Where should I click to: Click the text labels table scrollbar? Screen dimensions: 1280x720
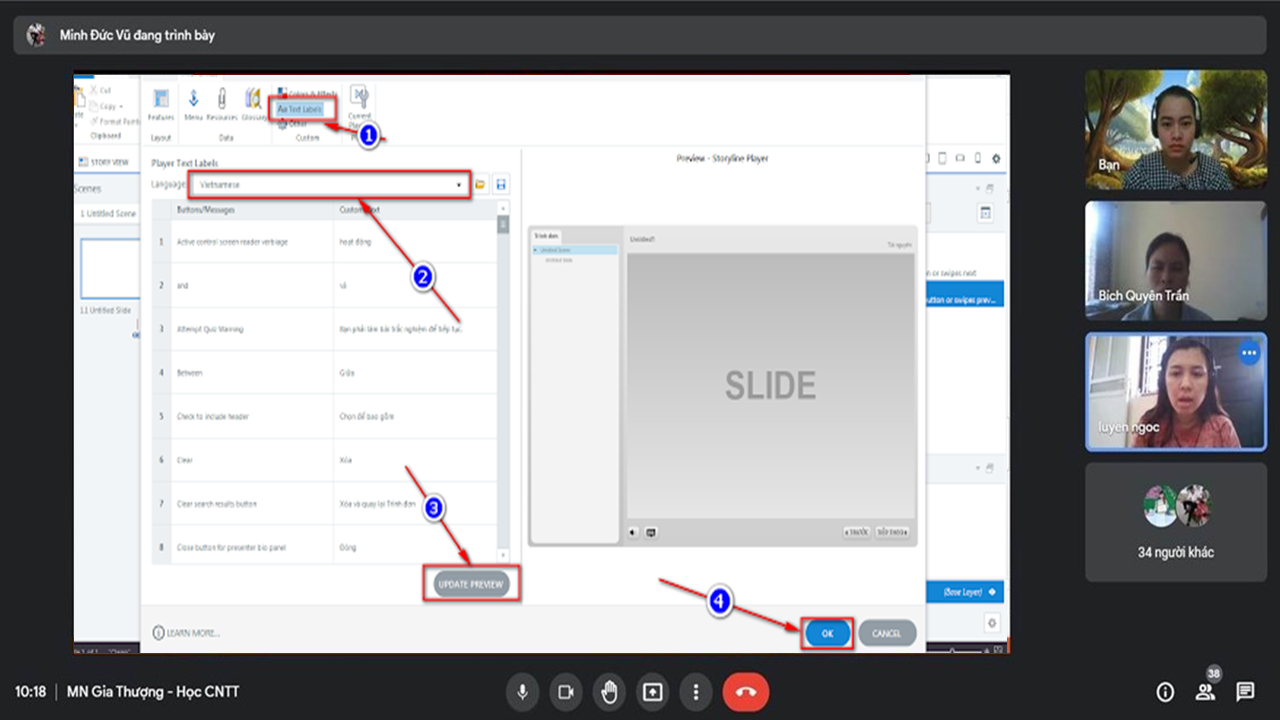(x=503, y=380)
